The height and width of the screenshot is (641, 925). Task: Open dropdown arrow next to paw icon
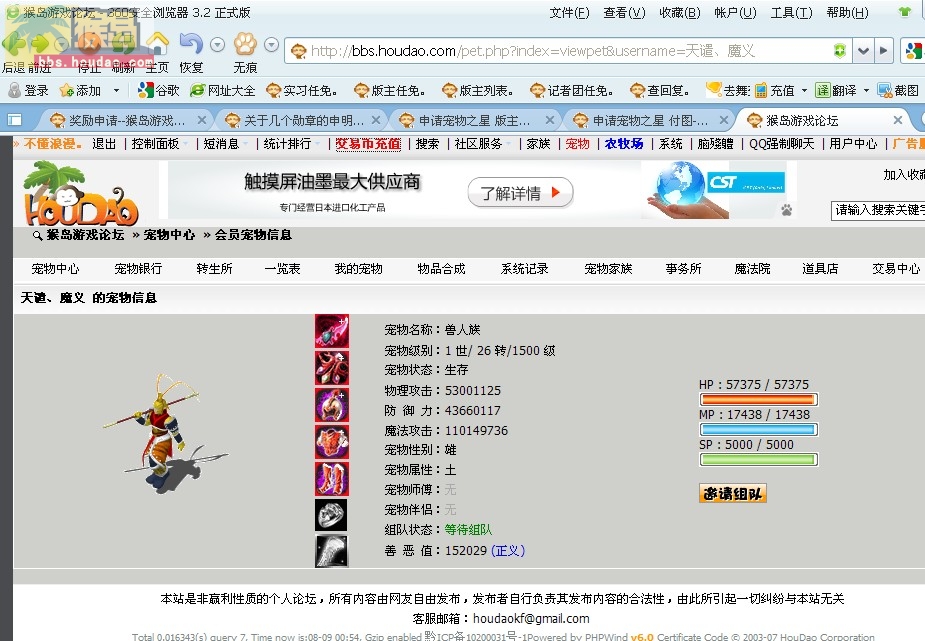pos(271,45)
